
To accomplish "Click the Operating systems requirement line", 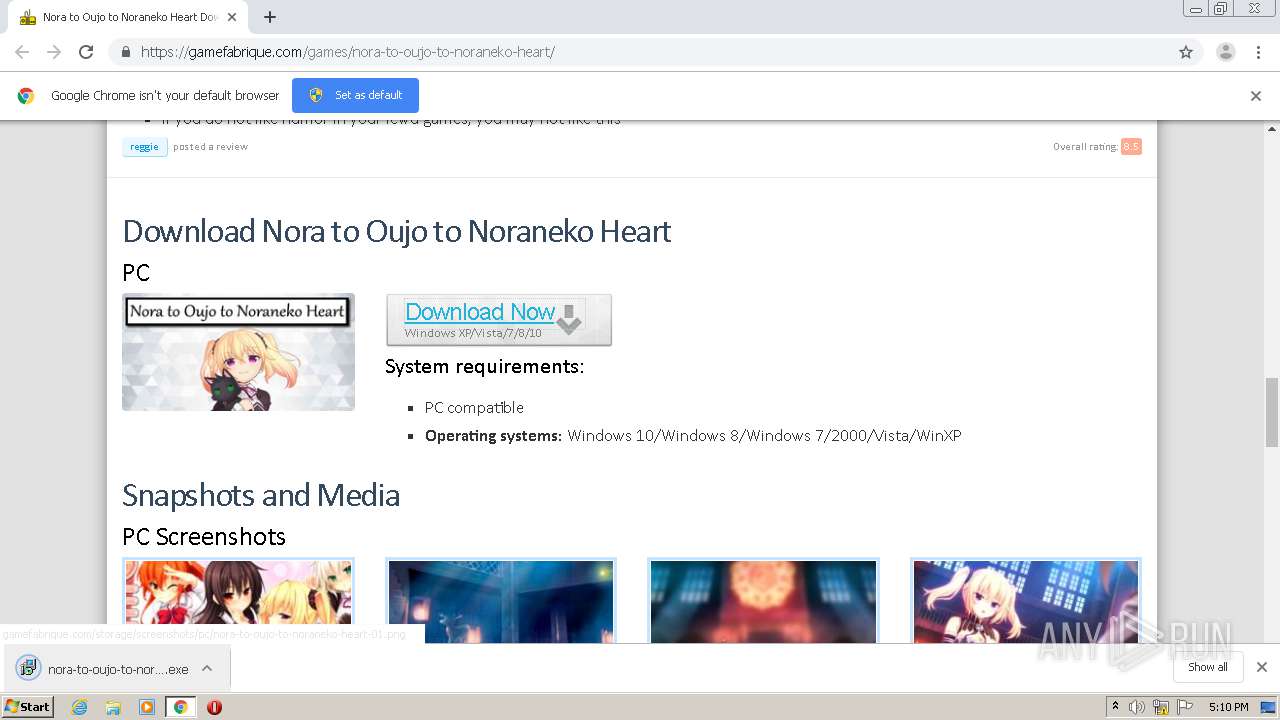I will (x=693, y=435).
